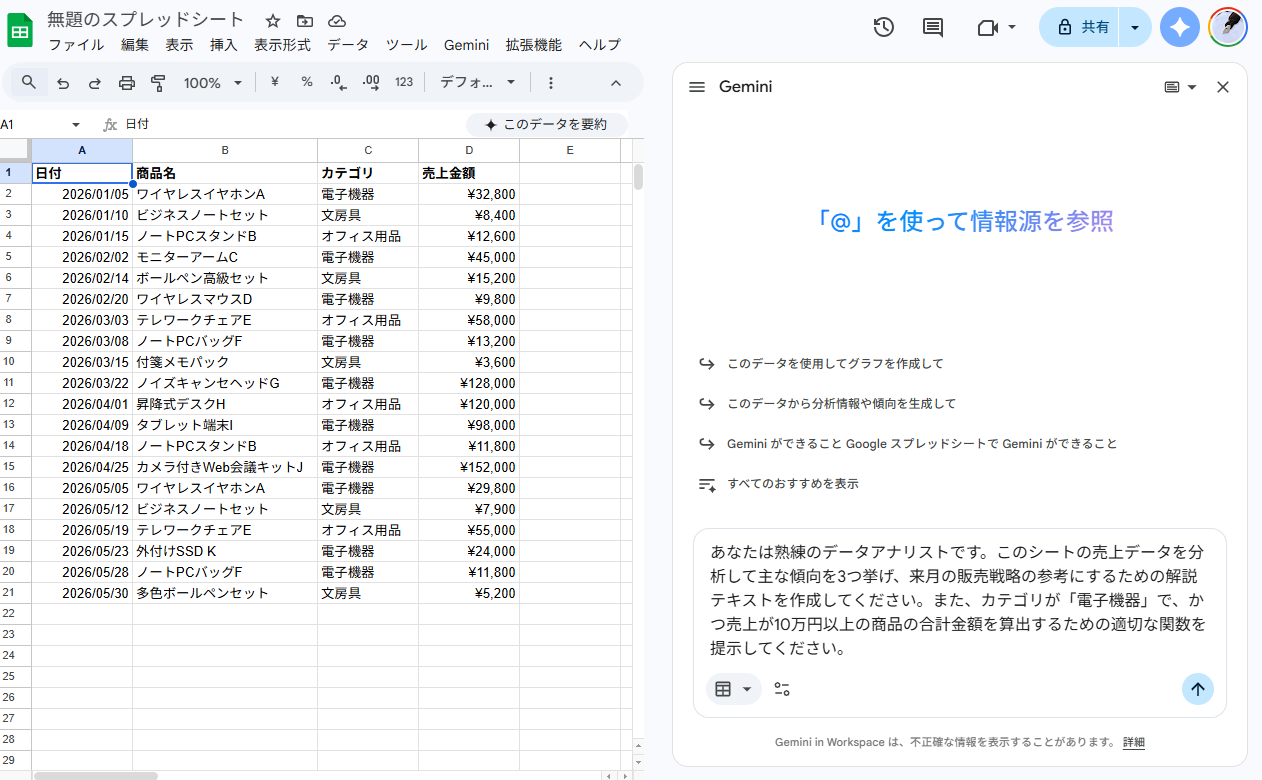Open version history clock icon

(x=883, y=28)
